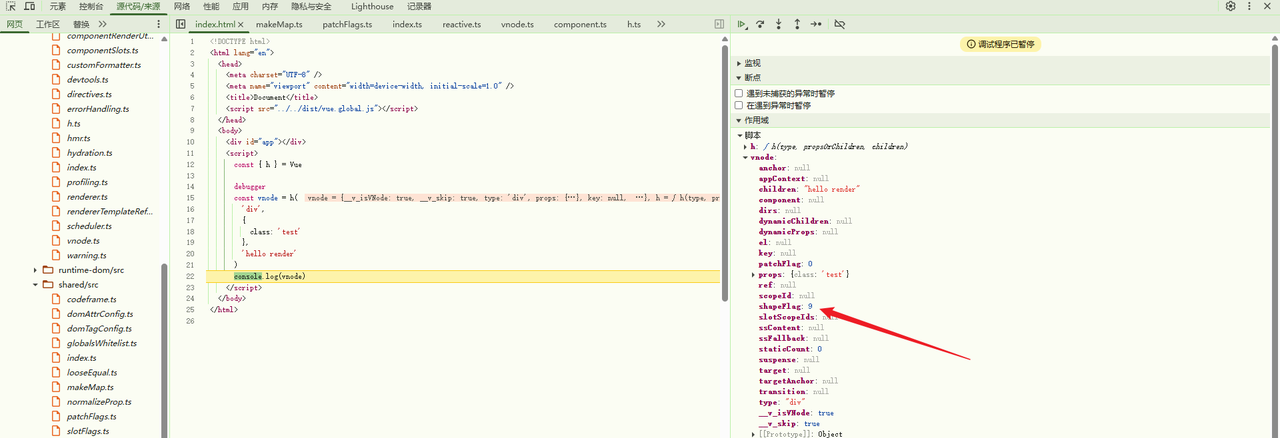Viewport: 1280px width, 438px height.
Task: Step out of current function
Action: (798, 23)
